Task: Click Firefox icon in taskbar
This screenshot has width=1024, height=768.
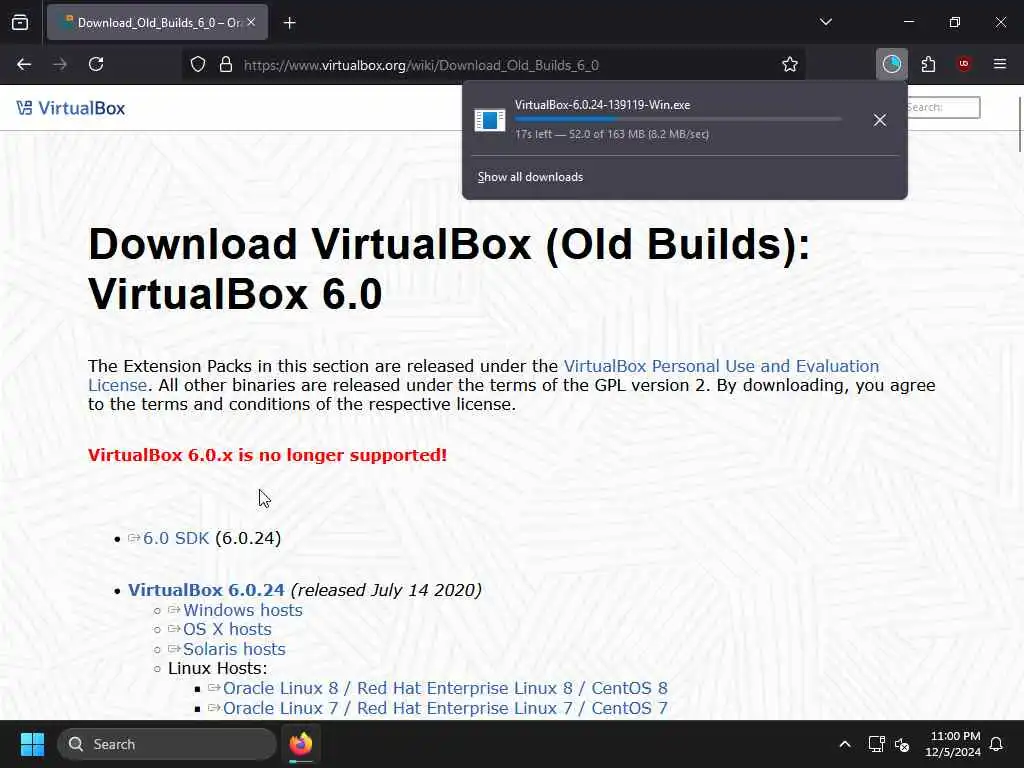Action: tap(301, 744)
